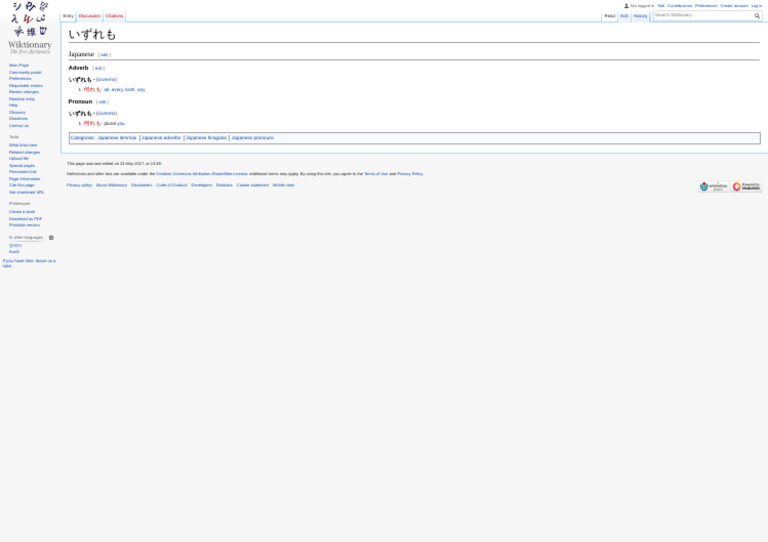Focus the Search Wiktionary field
768x542 pixels.
(x=703, y=16)
